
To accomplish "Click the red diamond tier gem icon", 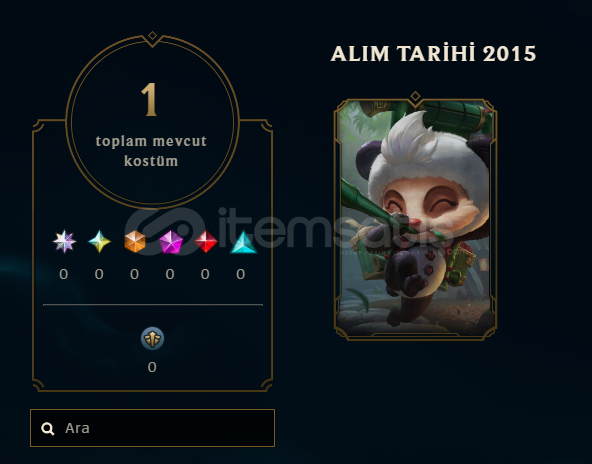I will click(x=206, y=242).
